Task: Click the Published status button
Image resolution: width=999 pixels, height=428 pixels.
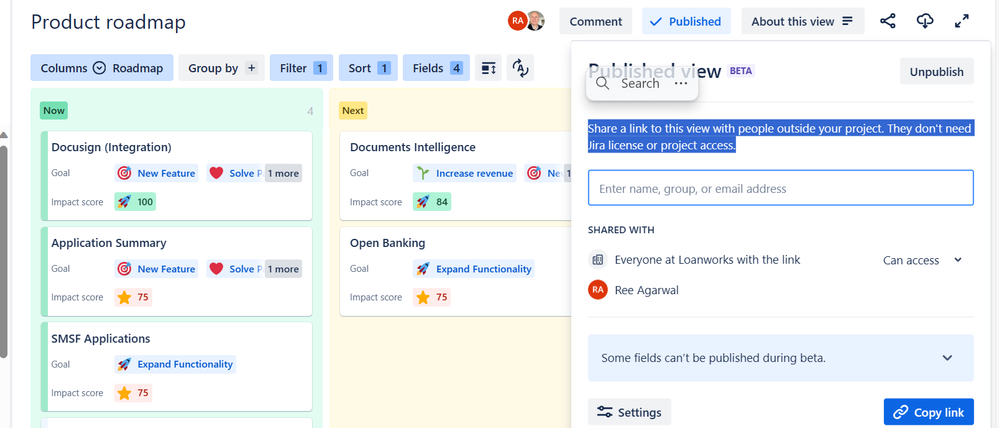Action: (x=686, y=21)
